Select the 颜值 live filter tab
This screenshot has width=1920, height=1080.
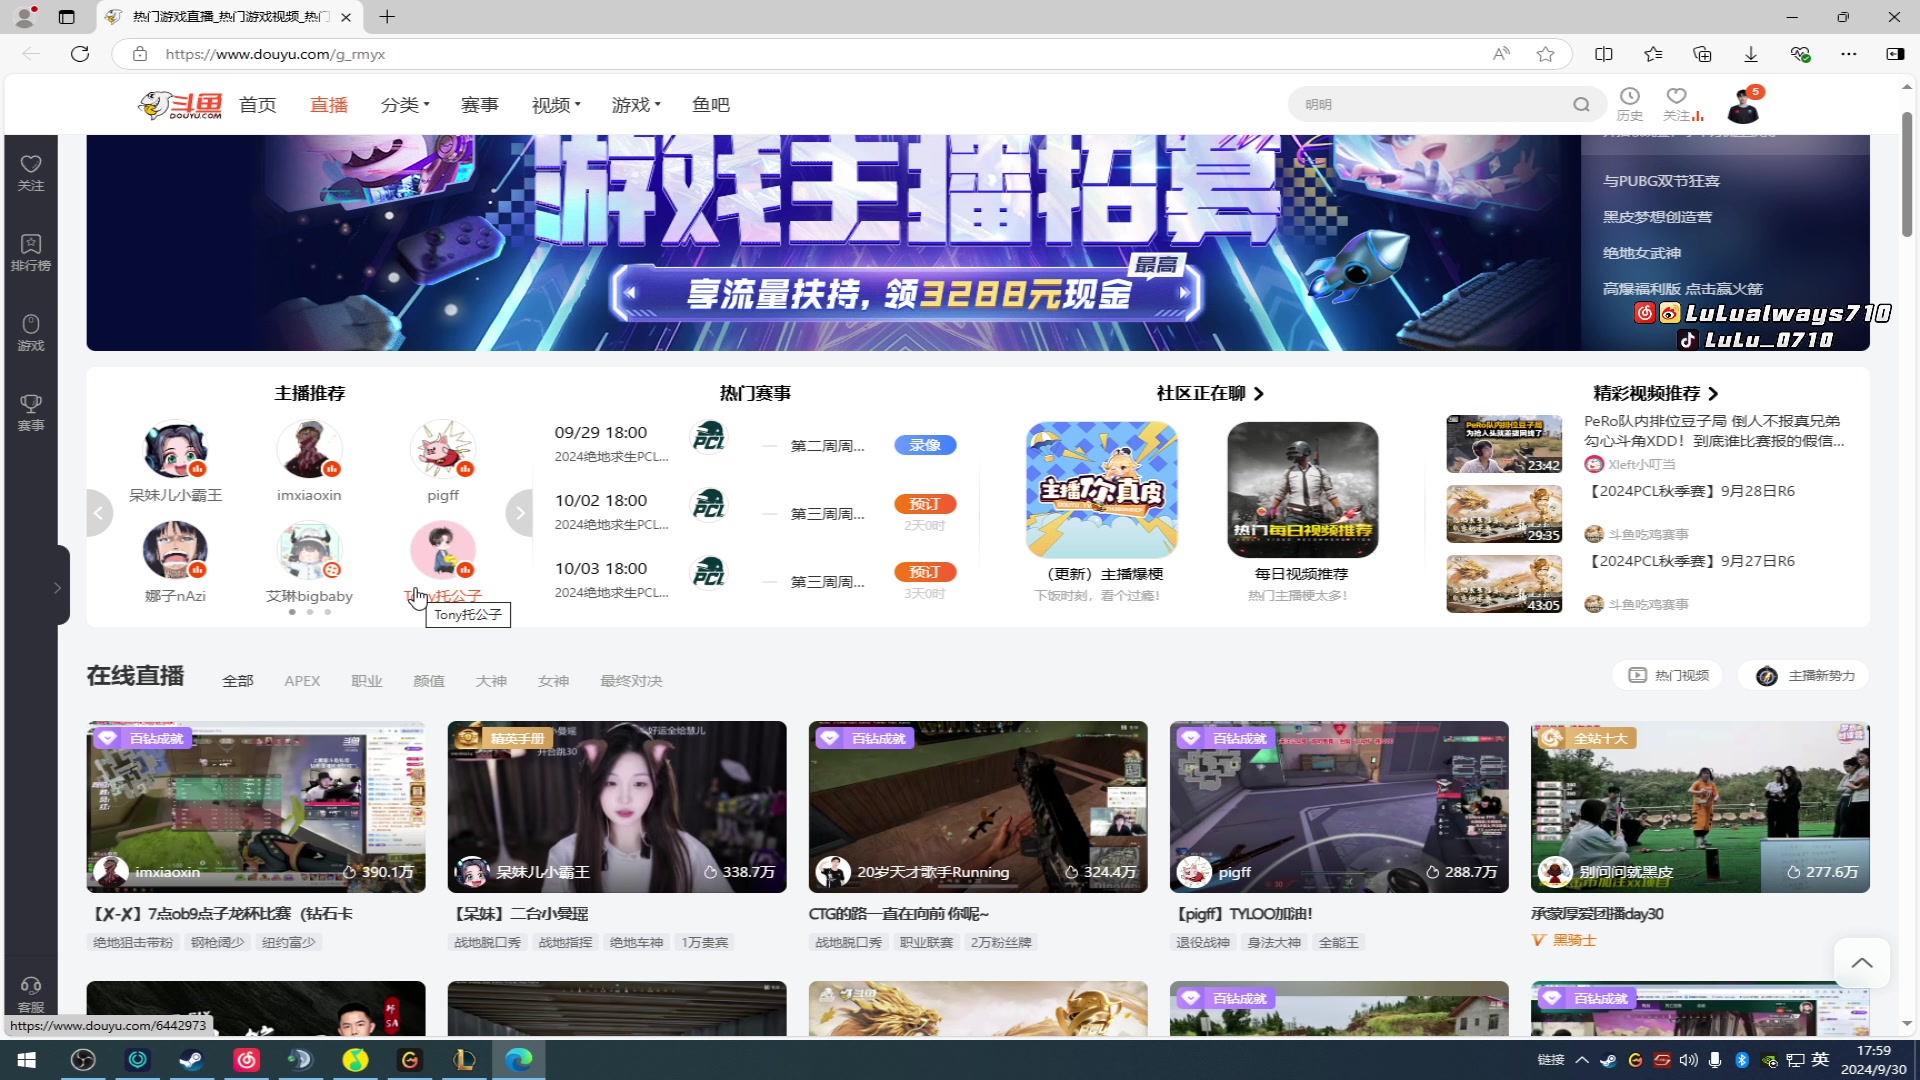coord(429,681)
